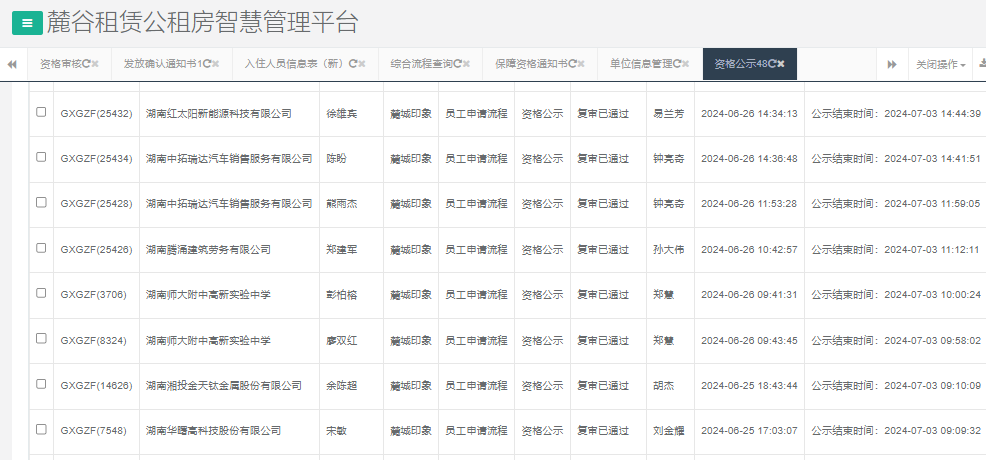The width and height of the screenshot is (986, 460).
Task: Close the 单位信息管理 tab
Action: tap(686, 63)
